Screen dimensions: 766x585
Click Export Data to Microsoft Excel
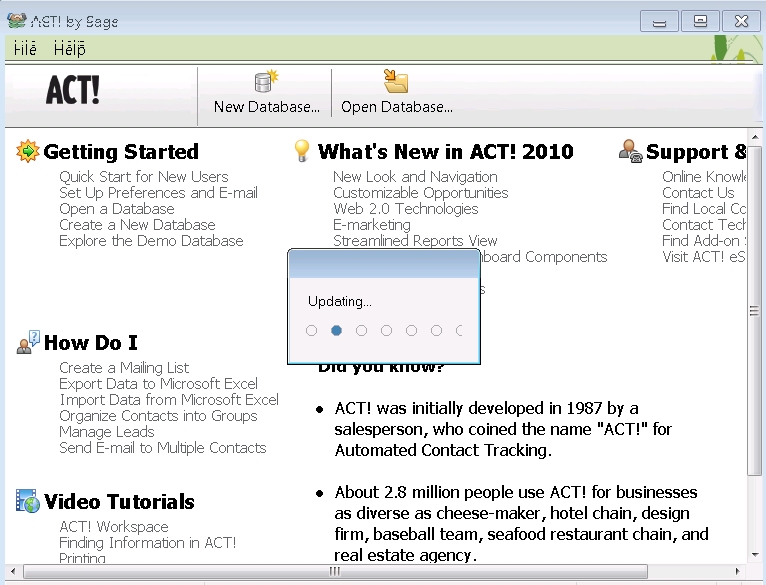[x=158, y=384]
